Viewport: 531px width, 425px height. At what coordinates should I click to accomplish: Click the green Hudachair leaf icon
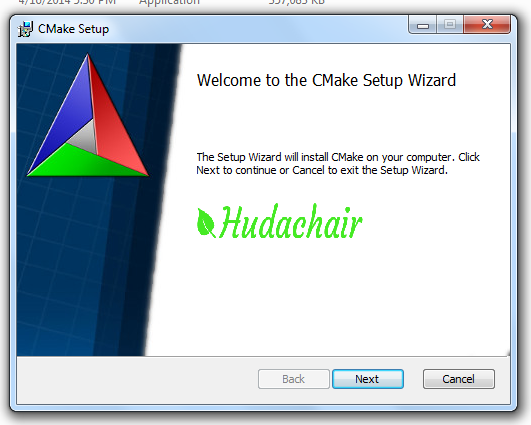click(206, 222)
